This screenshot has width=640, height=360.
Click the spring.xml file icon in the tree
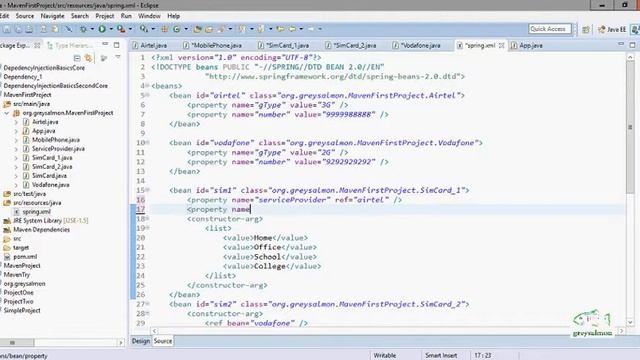coord(17,212)
